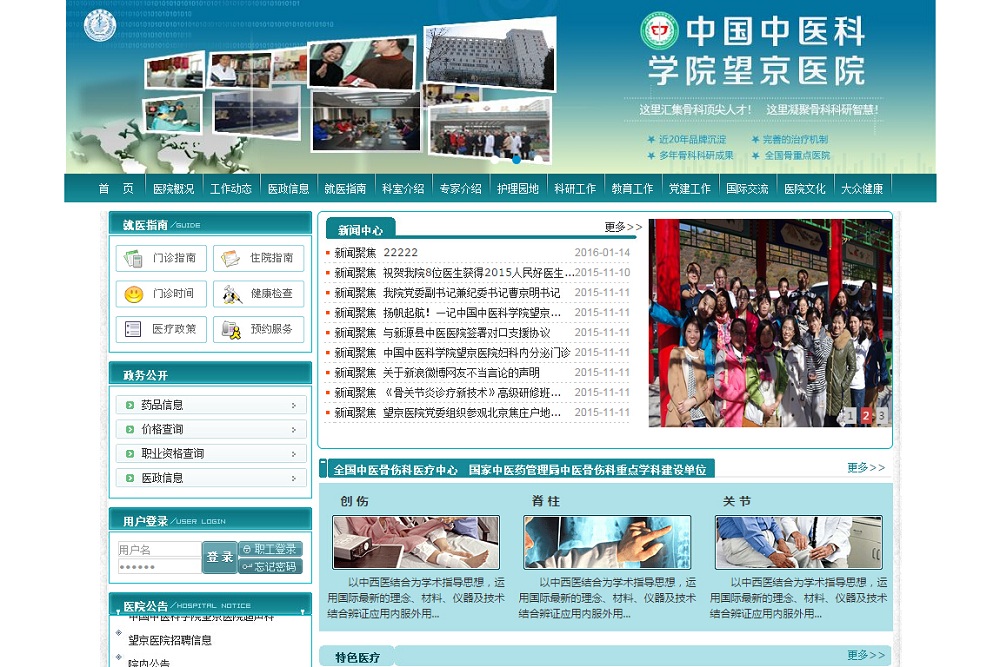Screen dimensions: 1000x667
Task: Click the 登录 login button
Action: tap(219, 557)
